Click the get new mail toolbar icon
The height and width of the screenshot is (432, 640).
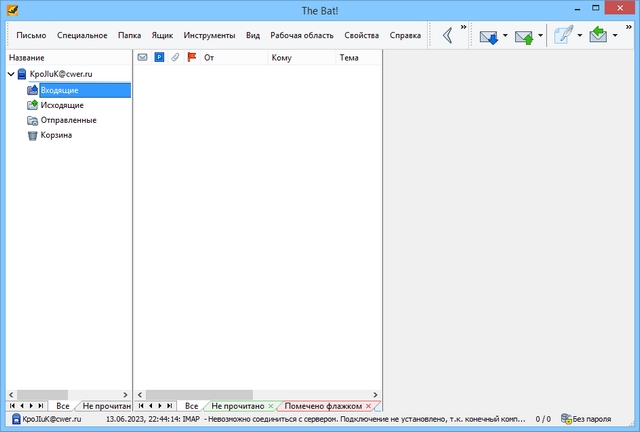(489, 36)
